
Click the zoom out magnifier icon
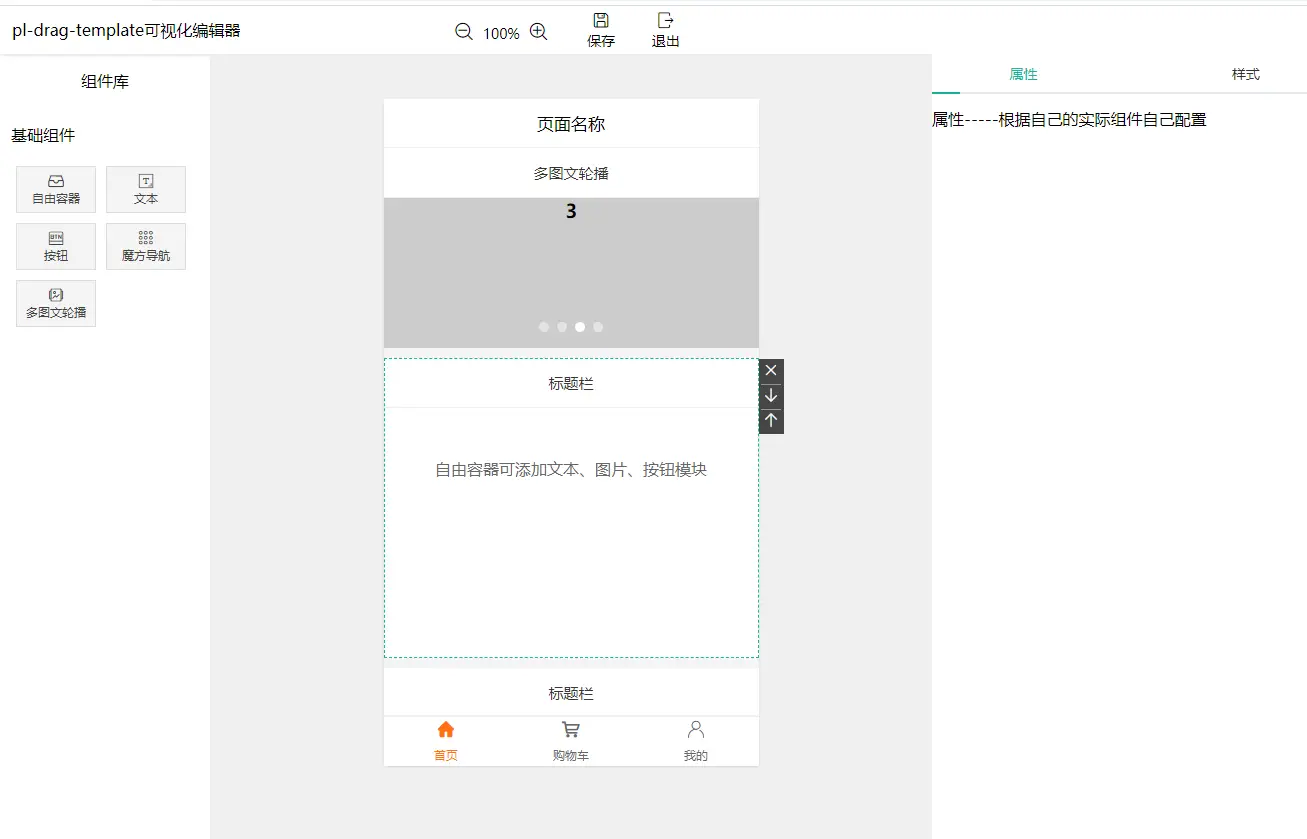(x=464, y=32)
